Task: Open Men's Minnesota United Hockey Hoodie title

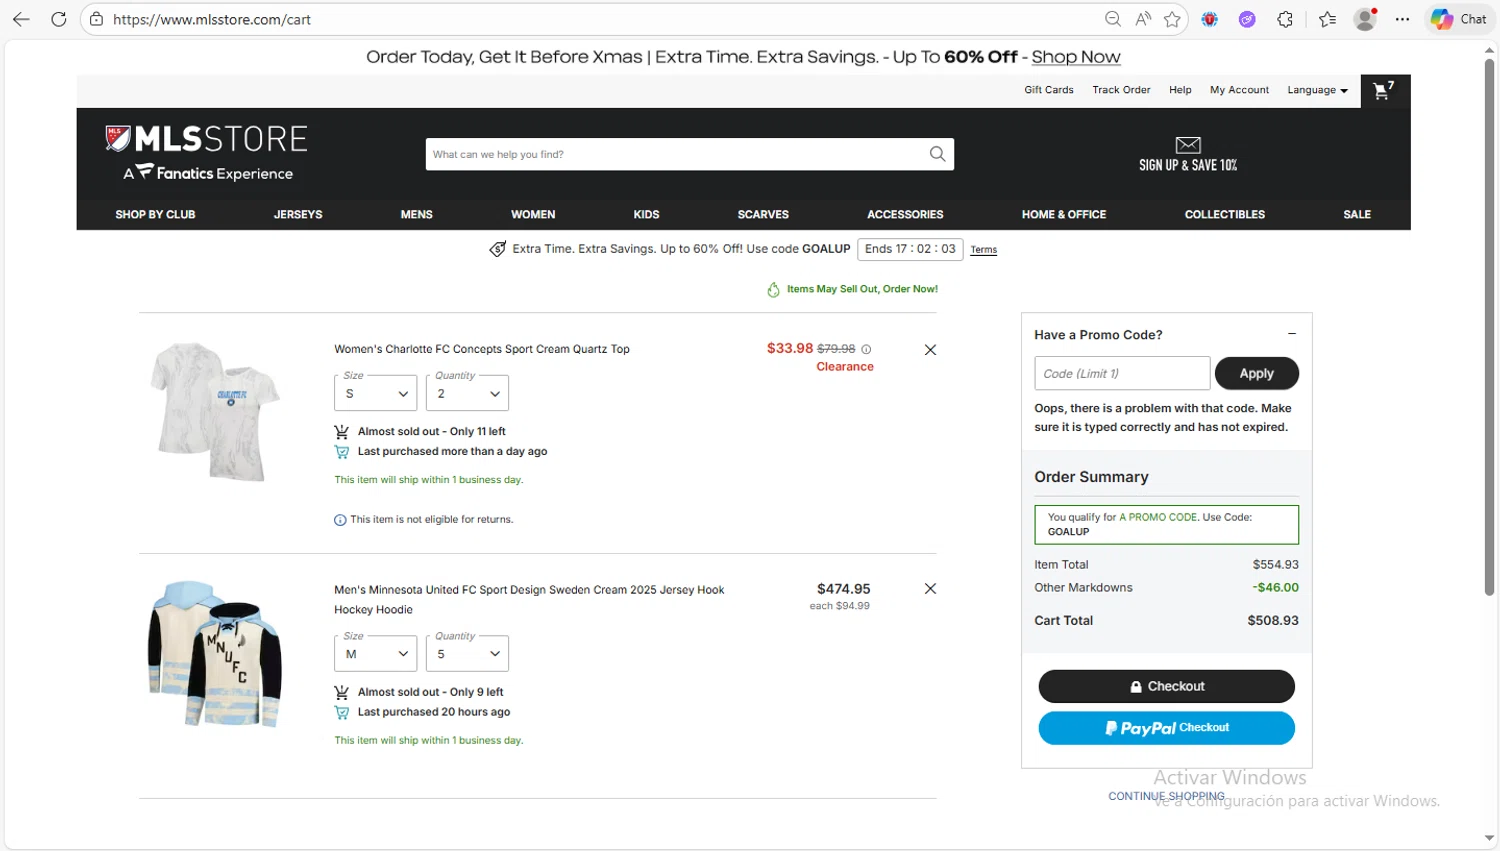Action: point(529,600)
